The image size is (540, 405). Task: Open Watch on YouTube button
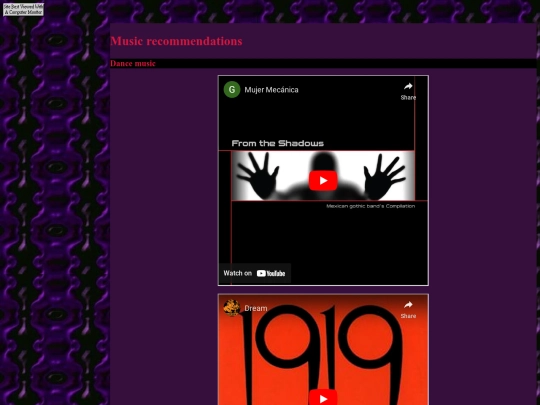[255, 273]
